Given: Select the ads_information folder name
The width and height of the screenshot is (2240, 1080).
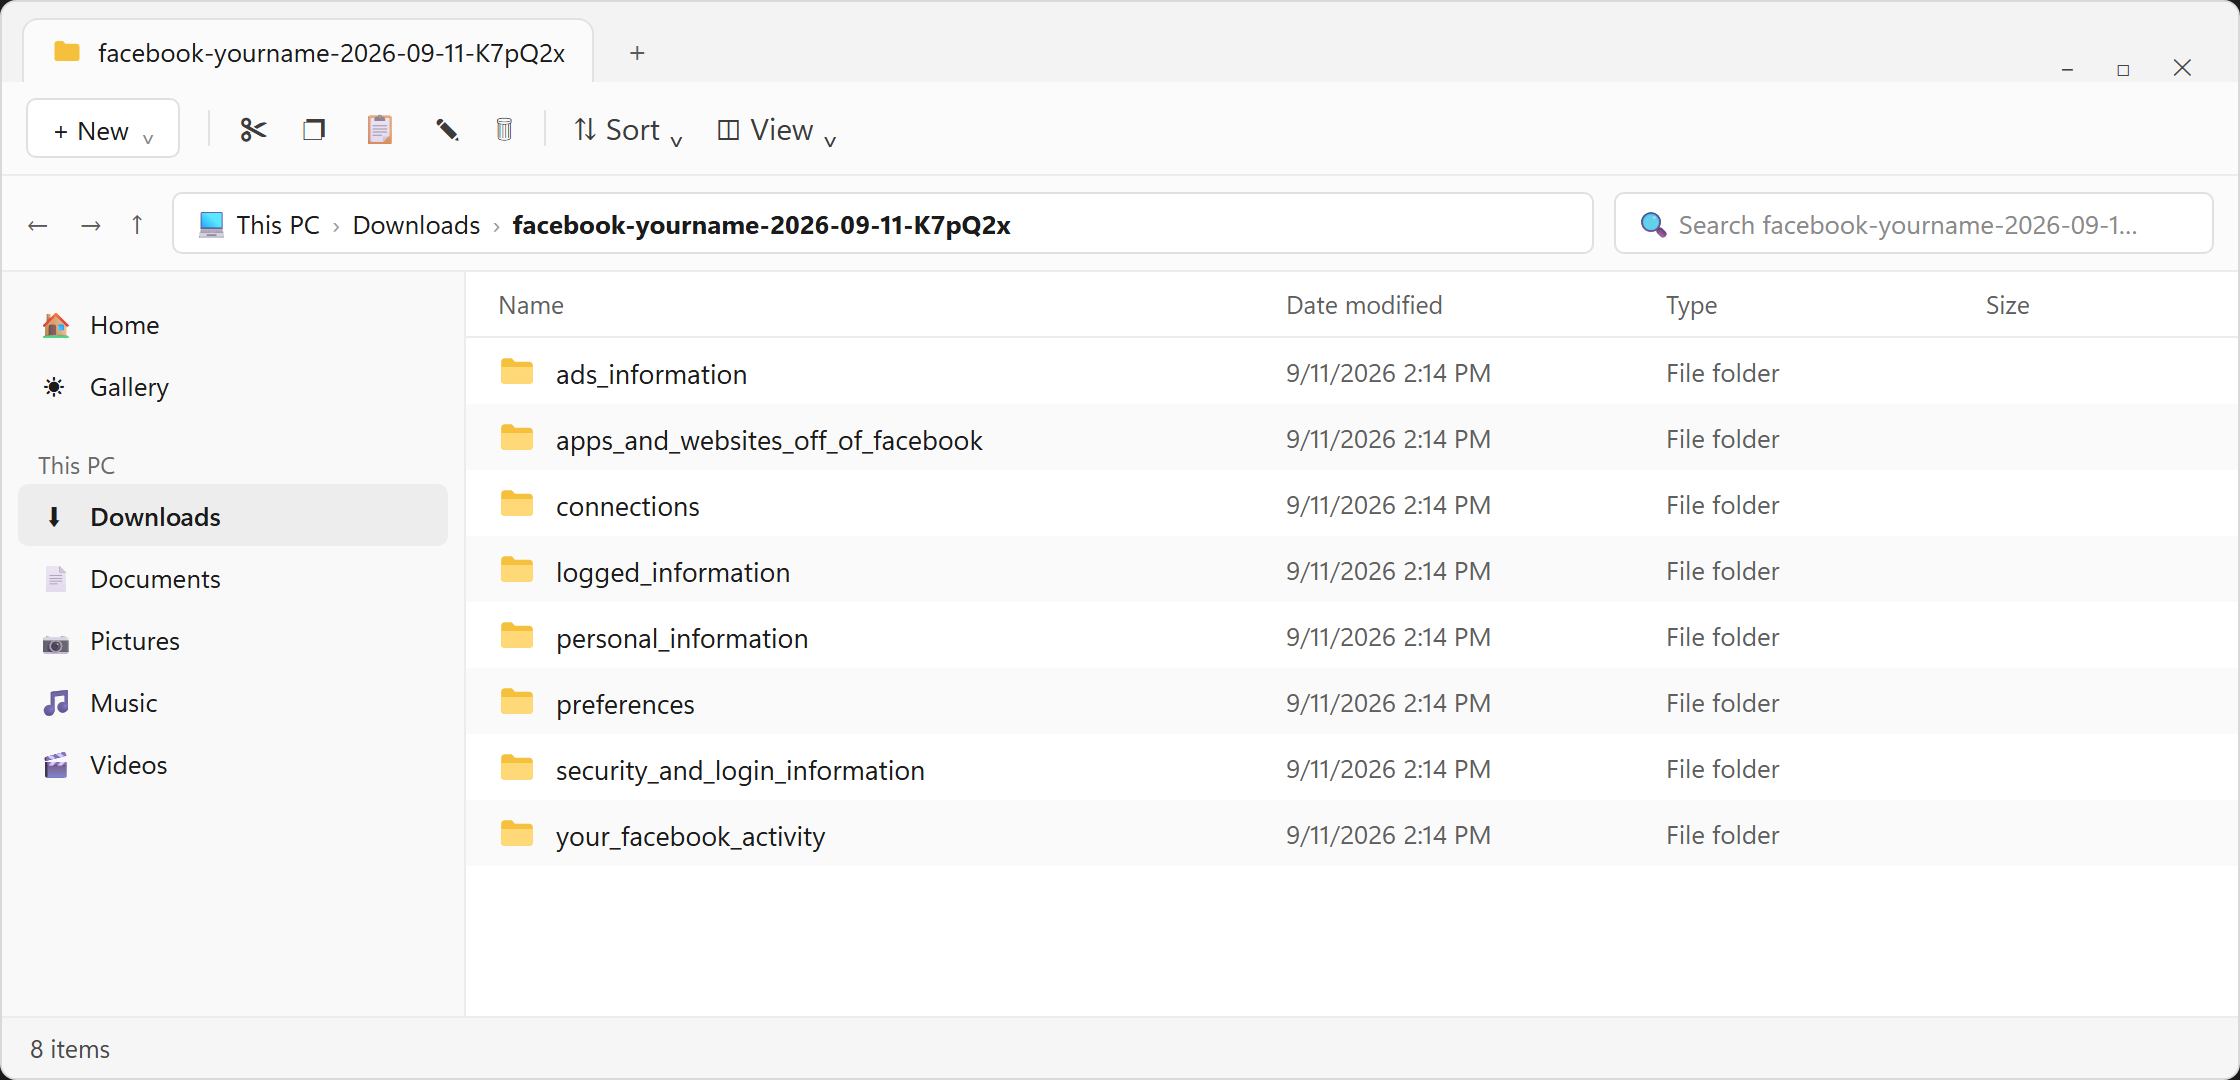Looking at the screenshot, I should pyautogui.click(x=651, y=374).
